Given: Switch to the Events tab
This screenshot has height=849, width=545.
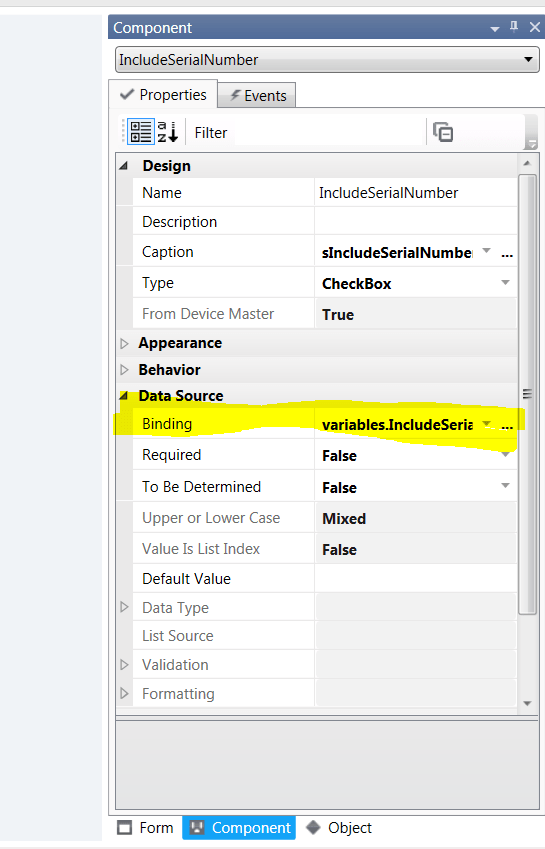Looking at the screenshot, I should [x=257, y=95].
